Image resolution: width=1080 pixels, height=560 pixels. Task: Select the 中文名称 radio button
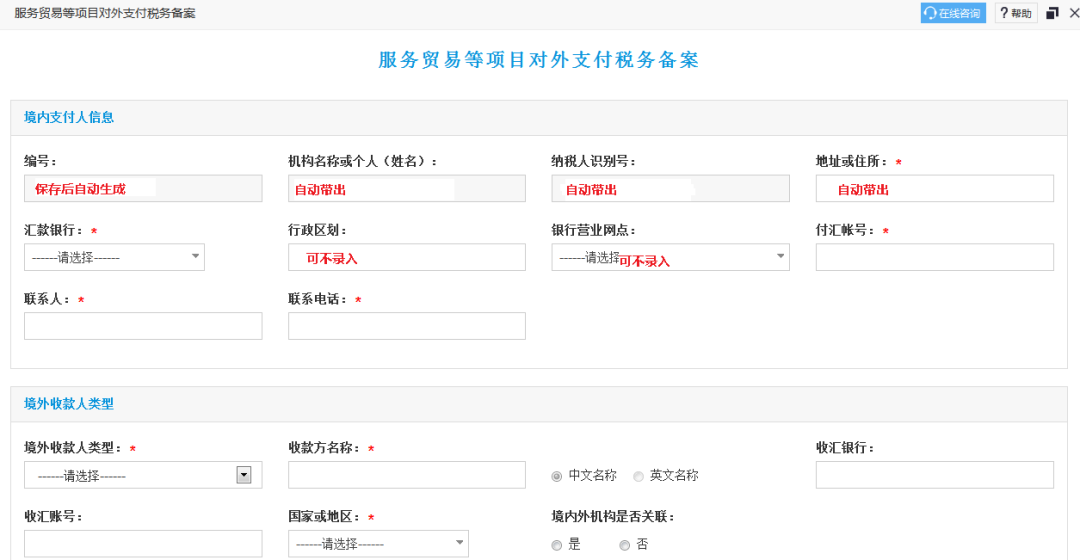557,477
